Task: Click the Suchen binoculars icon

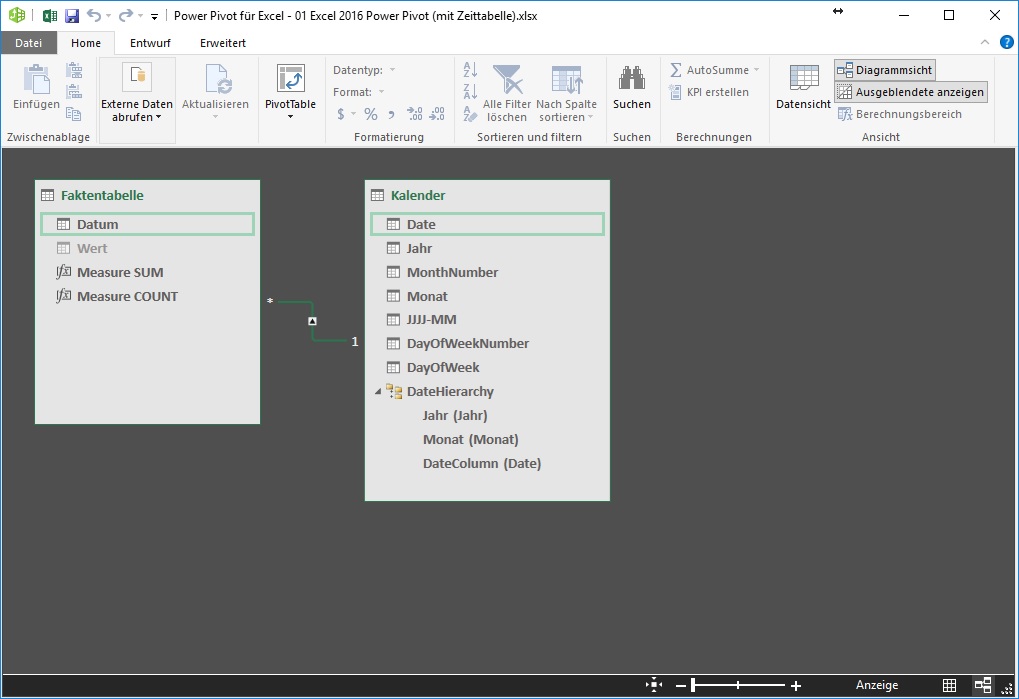Action: pos(632,80)
